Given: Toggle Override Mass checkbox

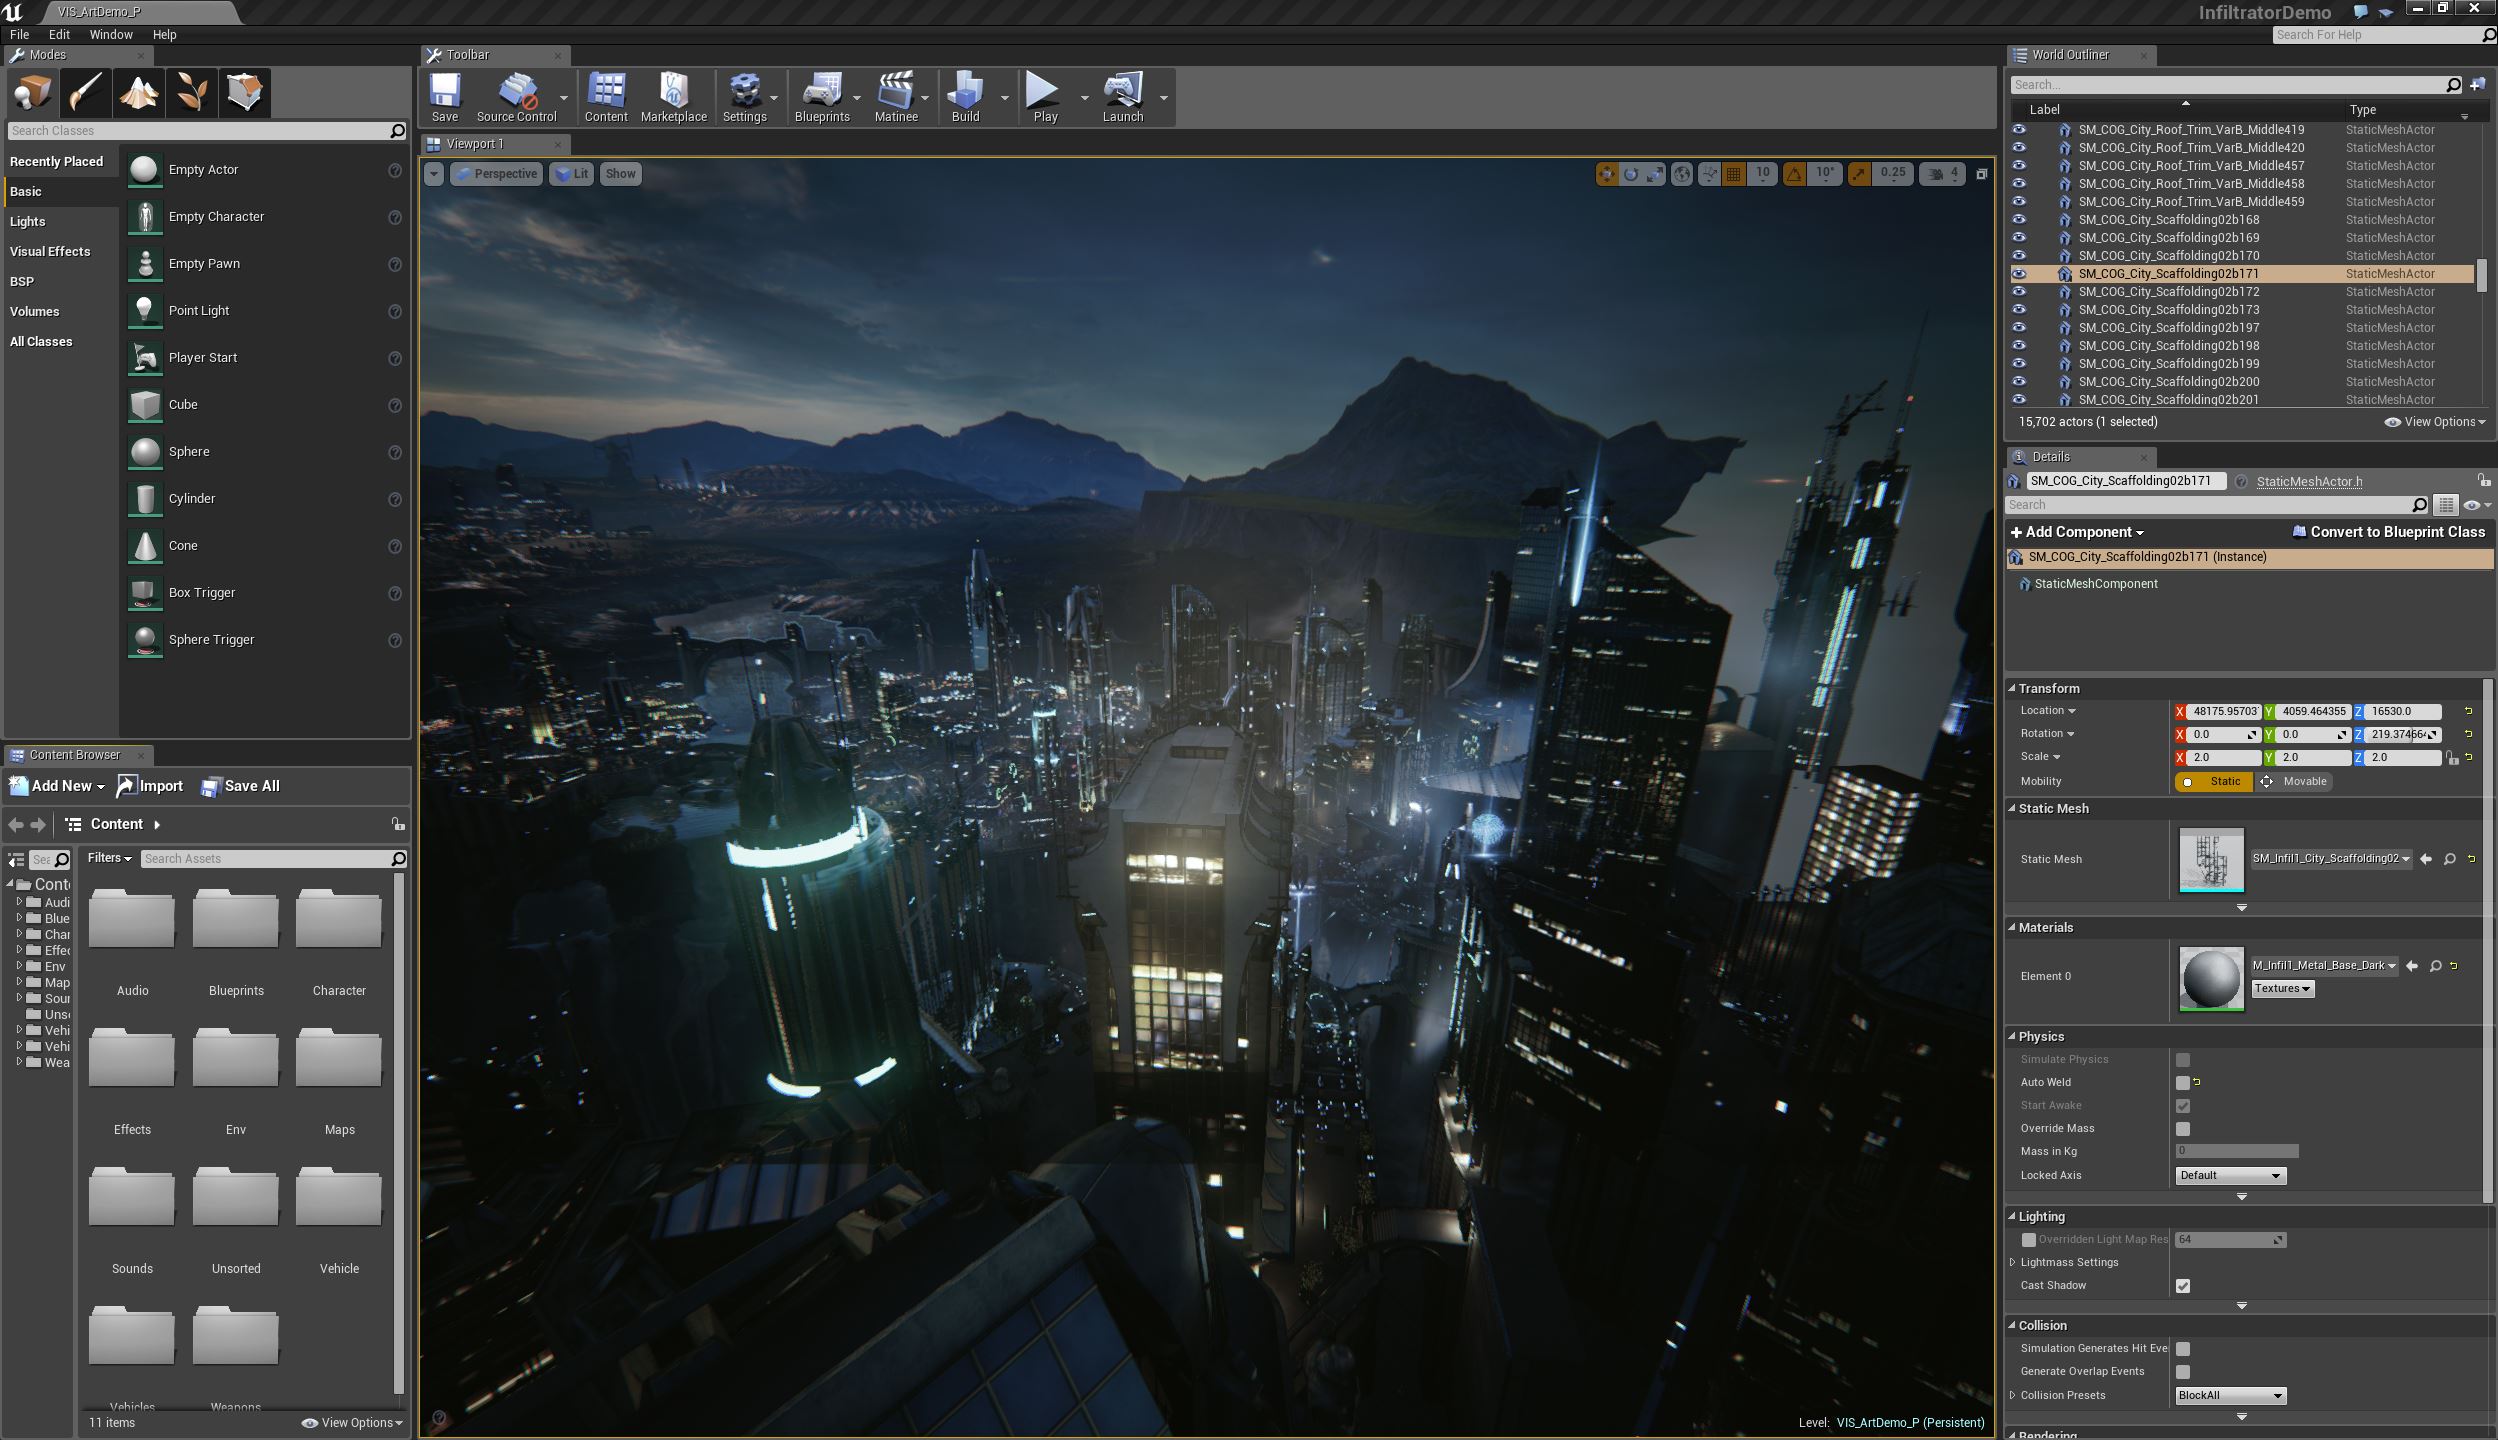Looking at the screenshot, I should [x=2182, y=1126].
